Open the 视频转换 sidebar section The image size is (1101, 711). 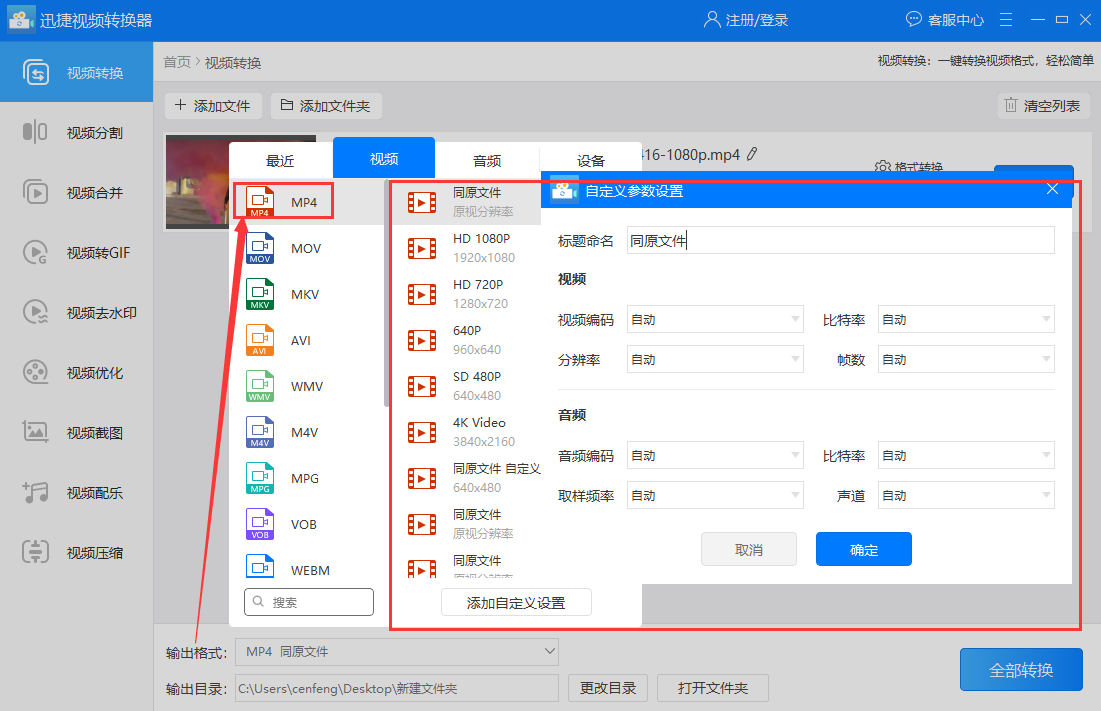pyautogui.click(x=77, y=72)
